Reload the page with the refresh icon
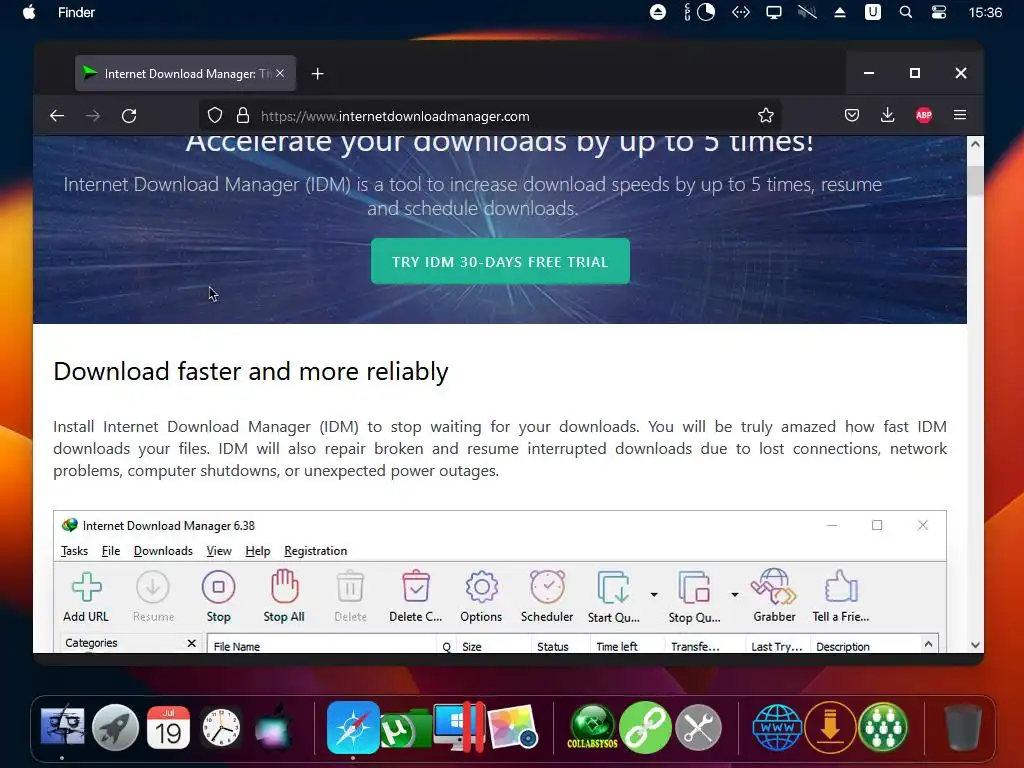 pos(129,116)
